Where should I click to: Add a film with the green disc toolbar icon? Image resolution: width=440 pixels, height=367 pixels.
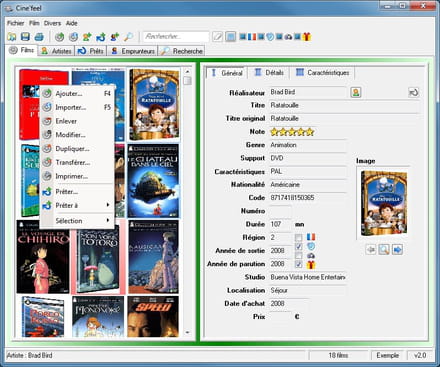[x=60, y=37]
